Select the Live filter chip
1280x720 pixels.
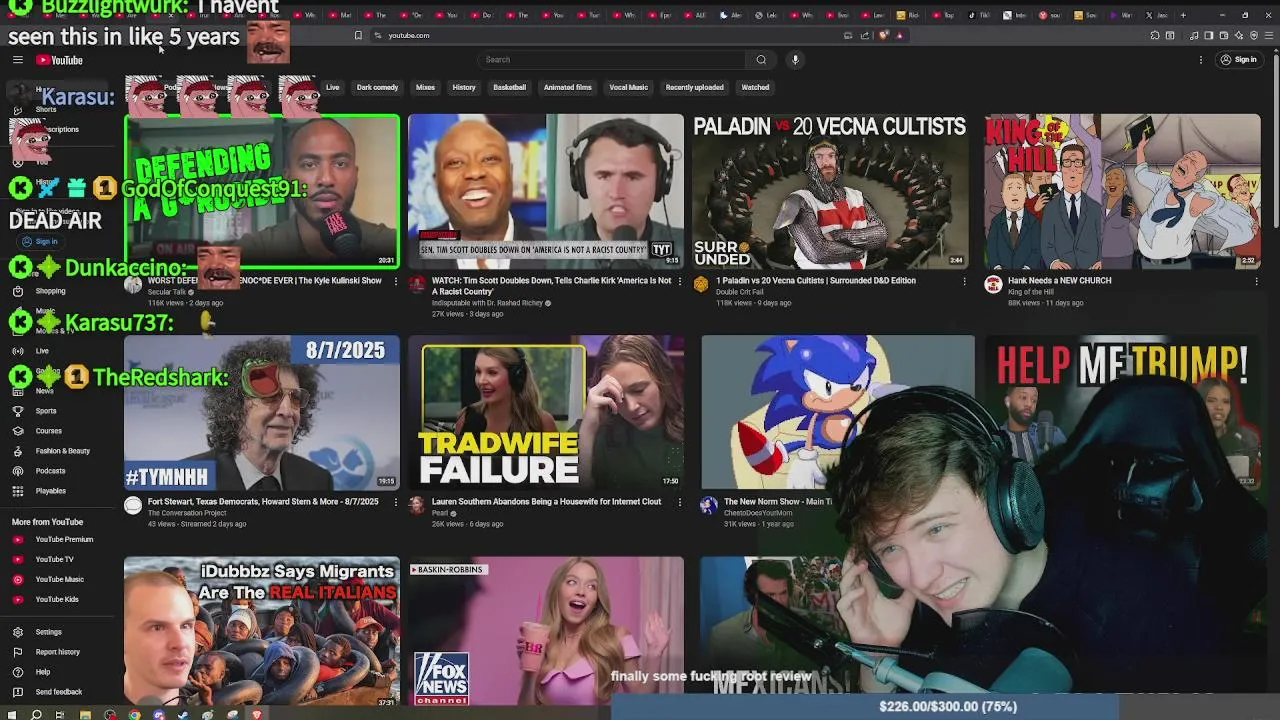332,87
